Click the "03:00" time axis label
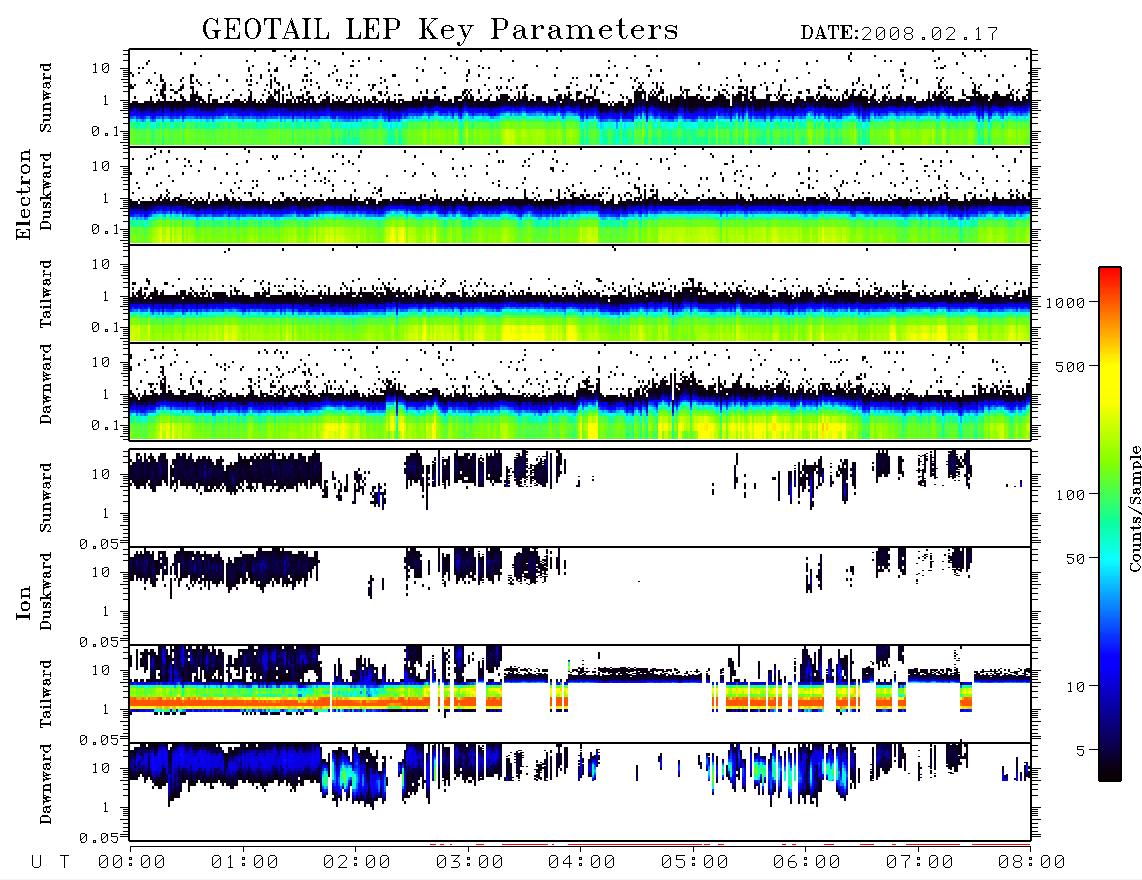 tap(470, 863)
